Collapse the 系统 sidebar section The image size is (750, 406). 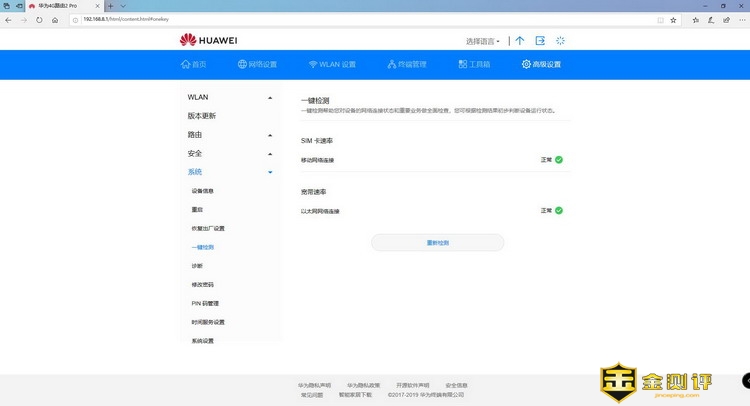coord(229,172)
